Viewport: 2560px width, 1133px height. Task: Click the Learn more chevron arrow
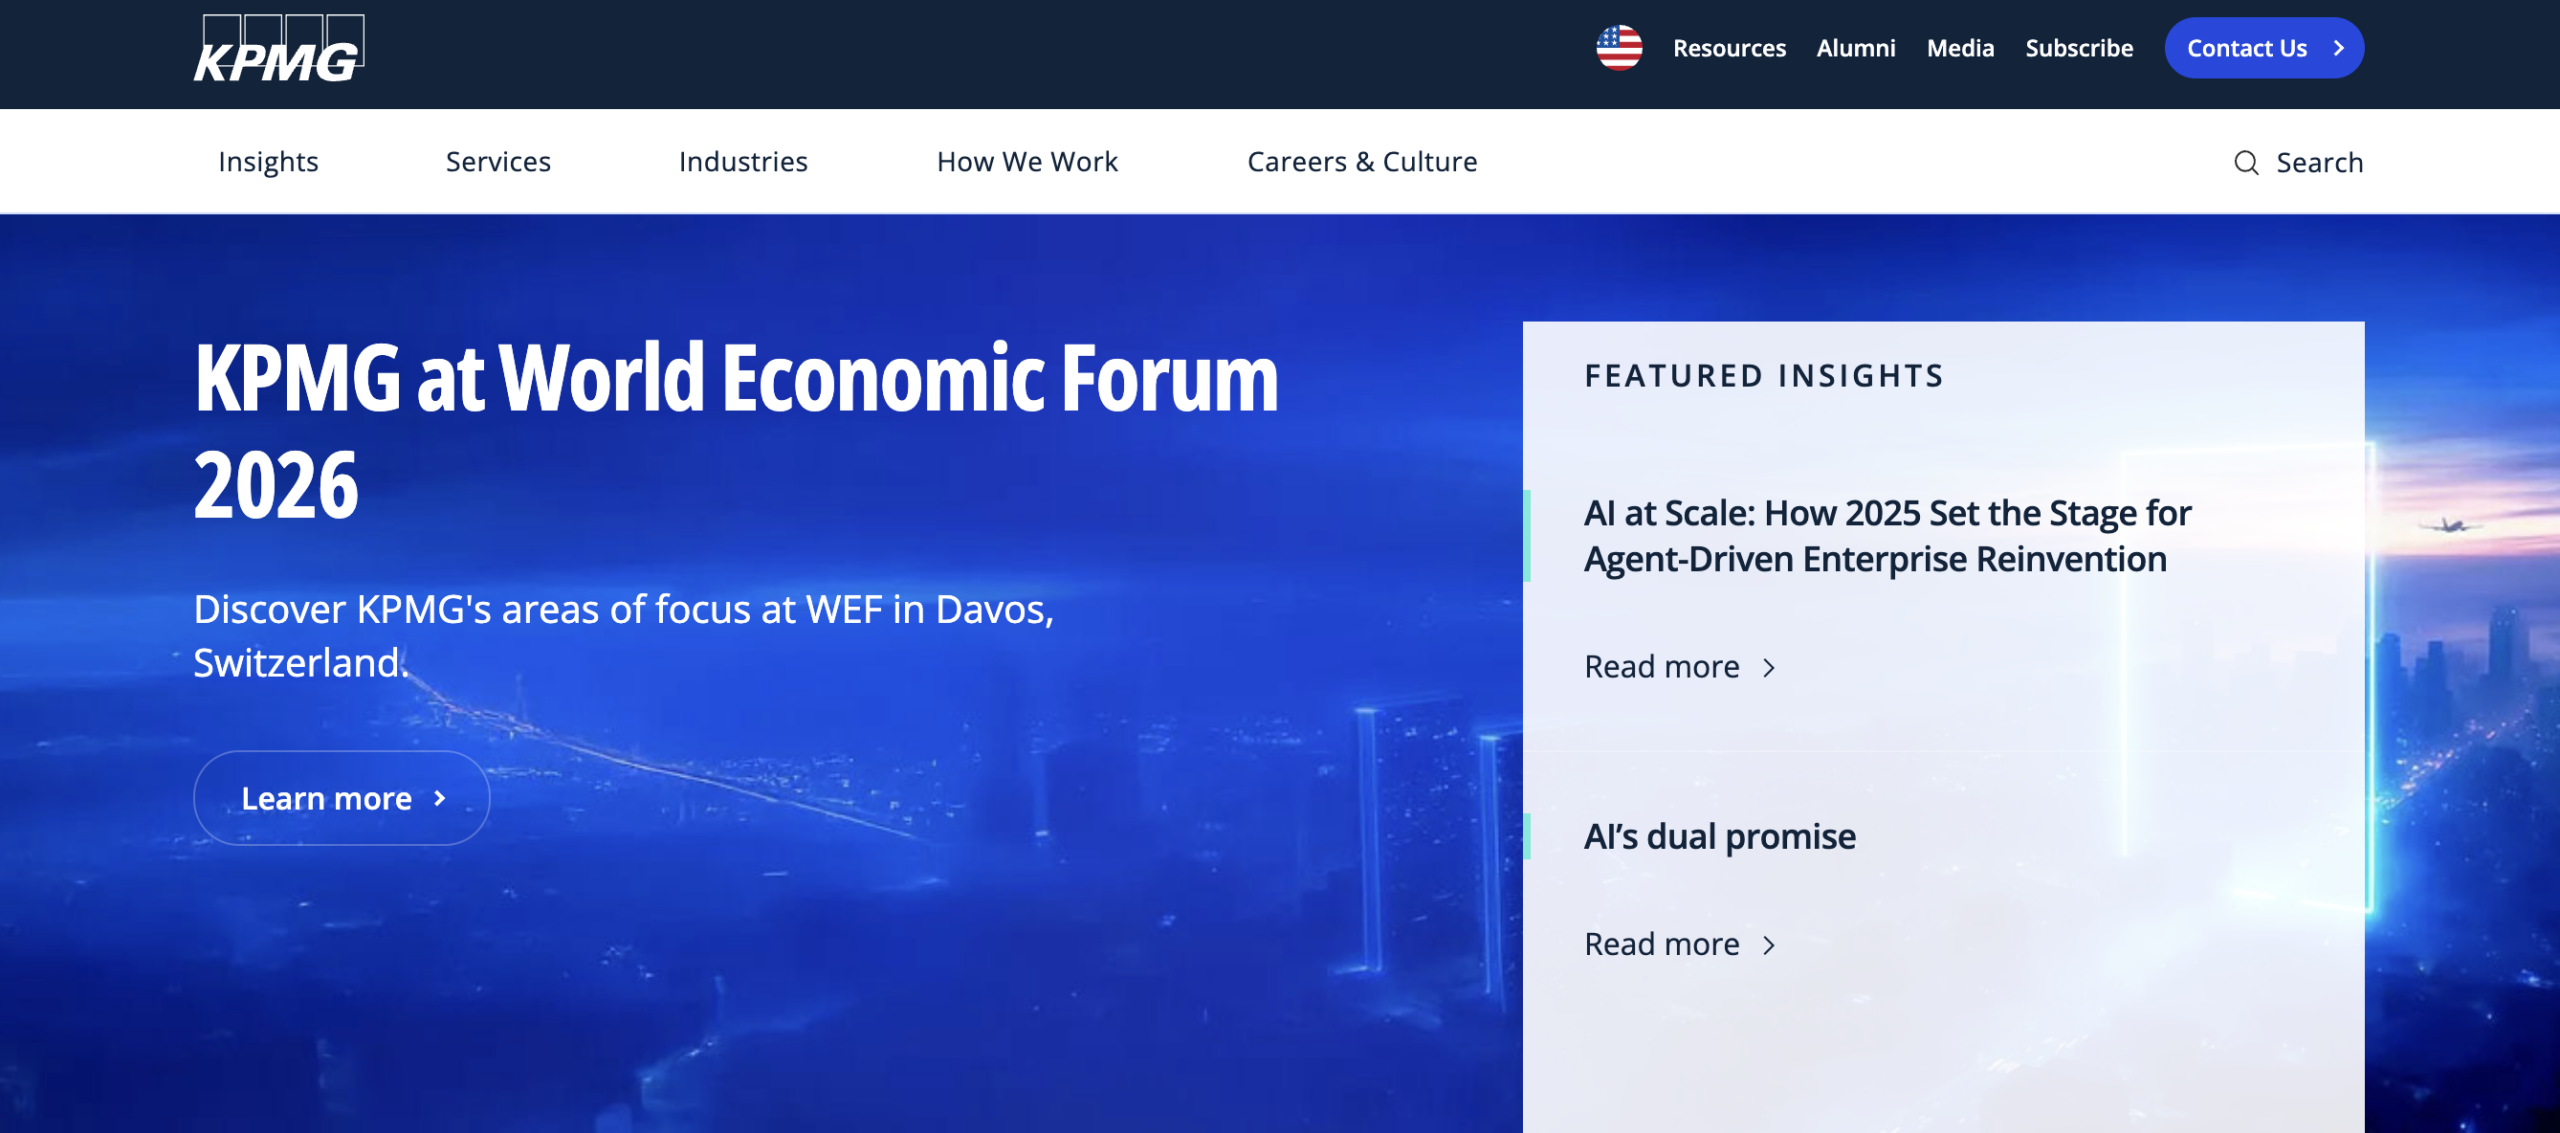[440, 798]
